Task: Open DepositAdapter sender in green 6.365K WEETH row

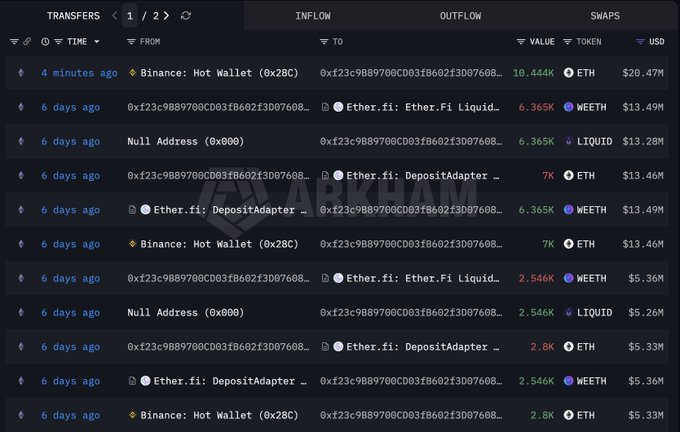Action: point(230,210)
